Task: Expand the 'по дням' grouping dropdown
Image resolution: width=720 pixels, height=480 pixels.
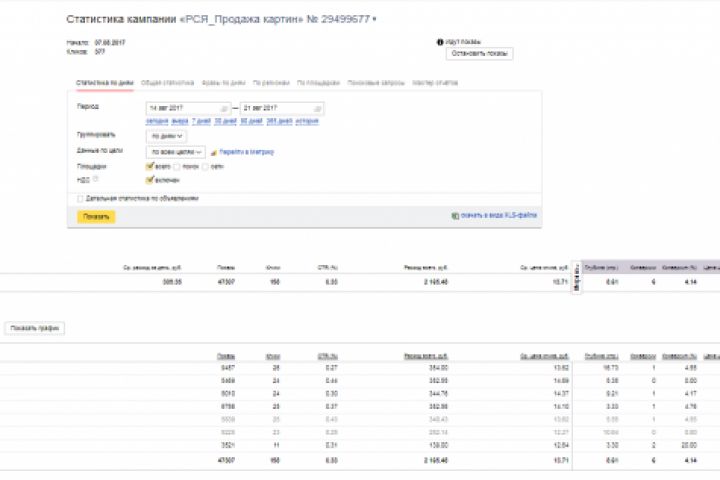Action: tap(165, 135)
